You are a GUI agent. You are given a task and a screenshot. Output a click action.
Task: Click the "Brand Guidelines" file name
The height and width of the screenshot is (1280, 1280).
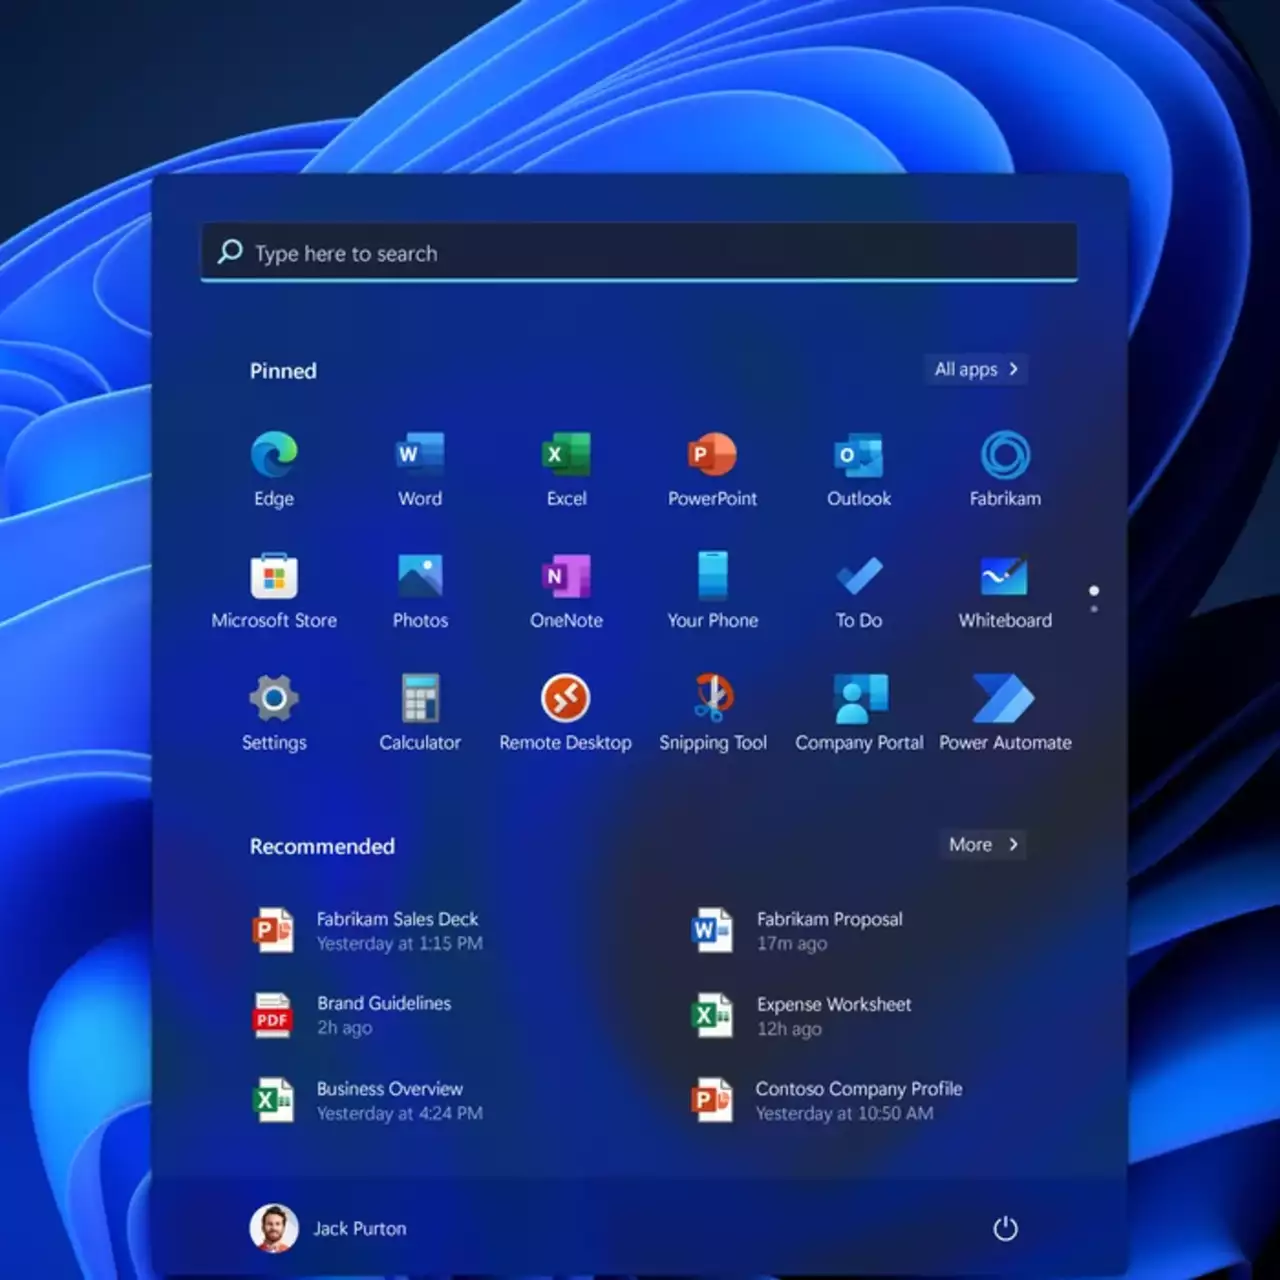[x=384, y=1003]
